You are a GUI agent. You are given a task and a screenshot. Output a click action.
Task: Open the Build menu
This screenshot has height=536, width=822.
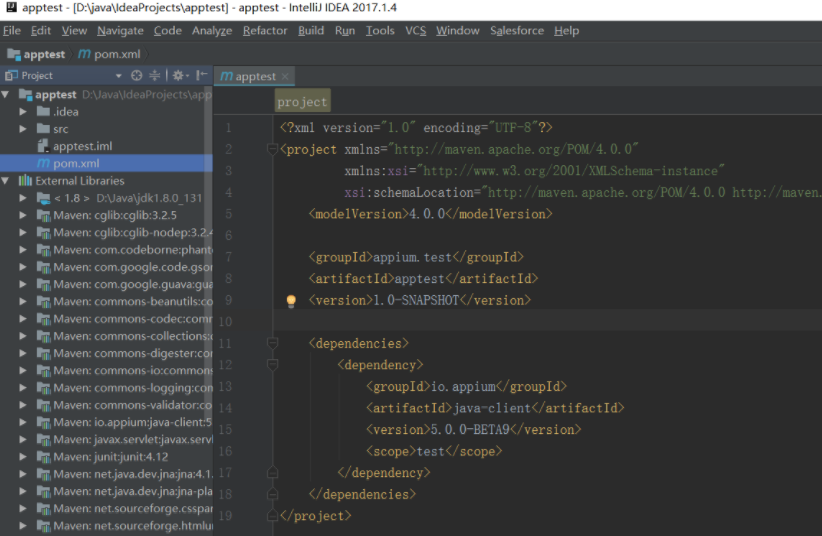click(311, 31)
